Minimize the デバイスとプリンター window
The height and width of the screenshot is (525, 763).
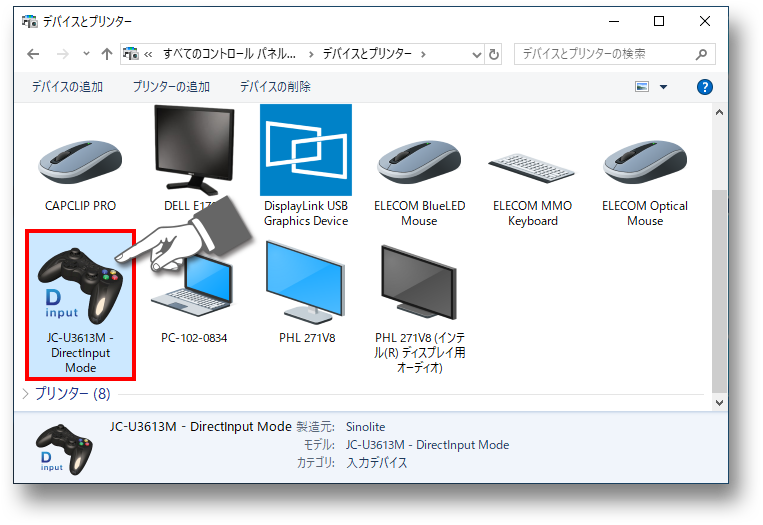[x=614, y=21]
